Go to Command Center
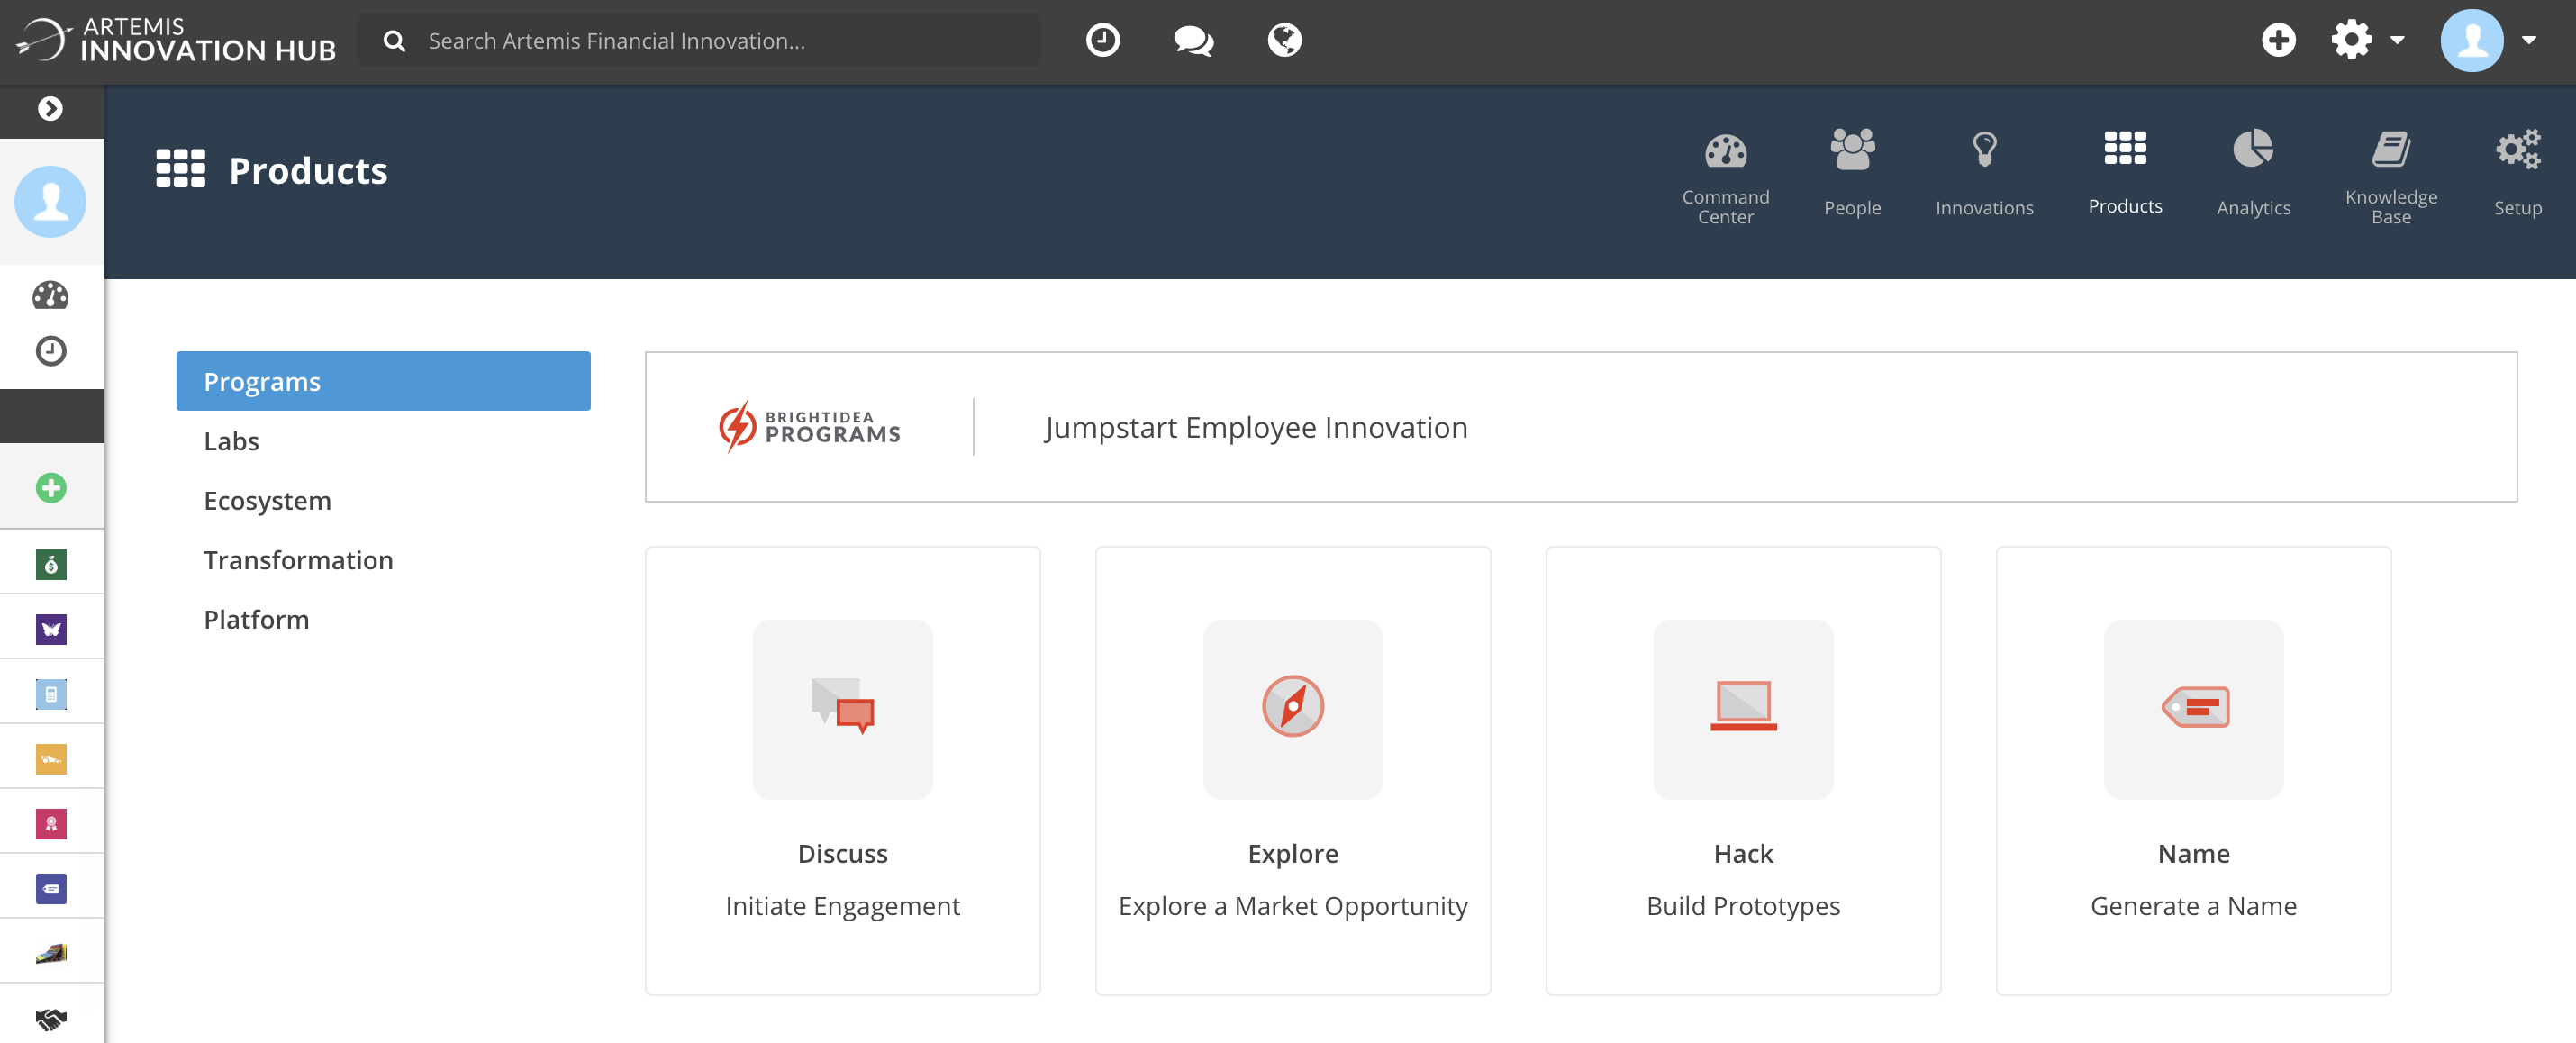 tap(1725, 178)
